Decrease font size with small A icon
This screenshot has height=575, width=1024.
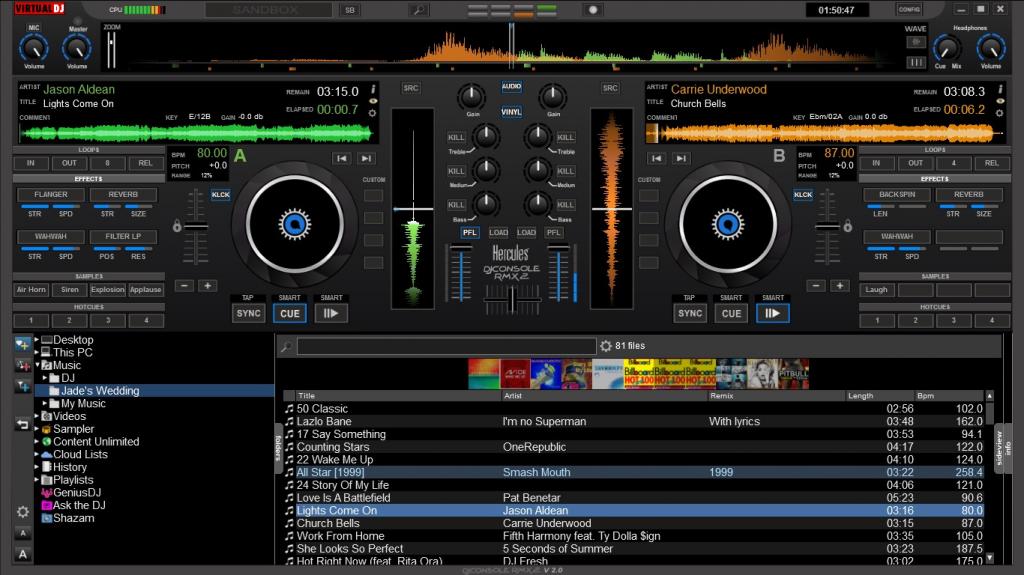pos(23,533)
